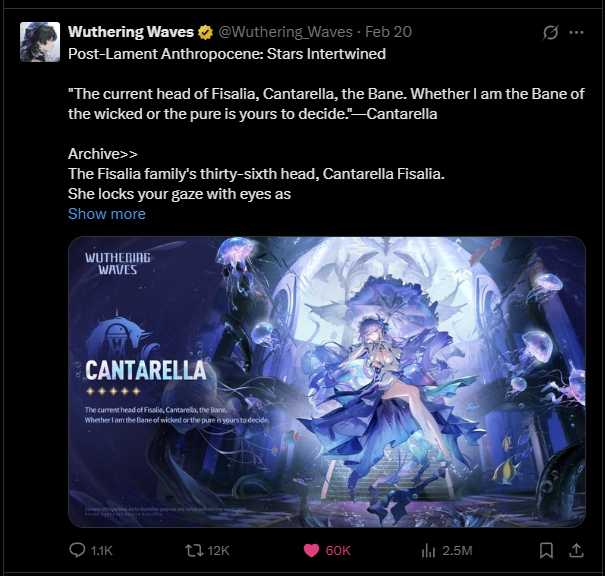605x576 pixels.
Task: Open the @Wuthering_Waves handle link
Action: tap(286, 32)
